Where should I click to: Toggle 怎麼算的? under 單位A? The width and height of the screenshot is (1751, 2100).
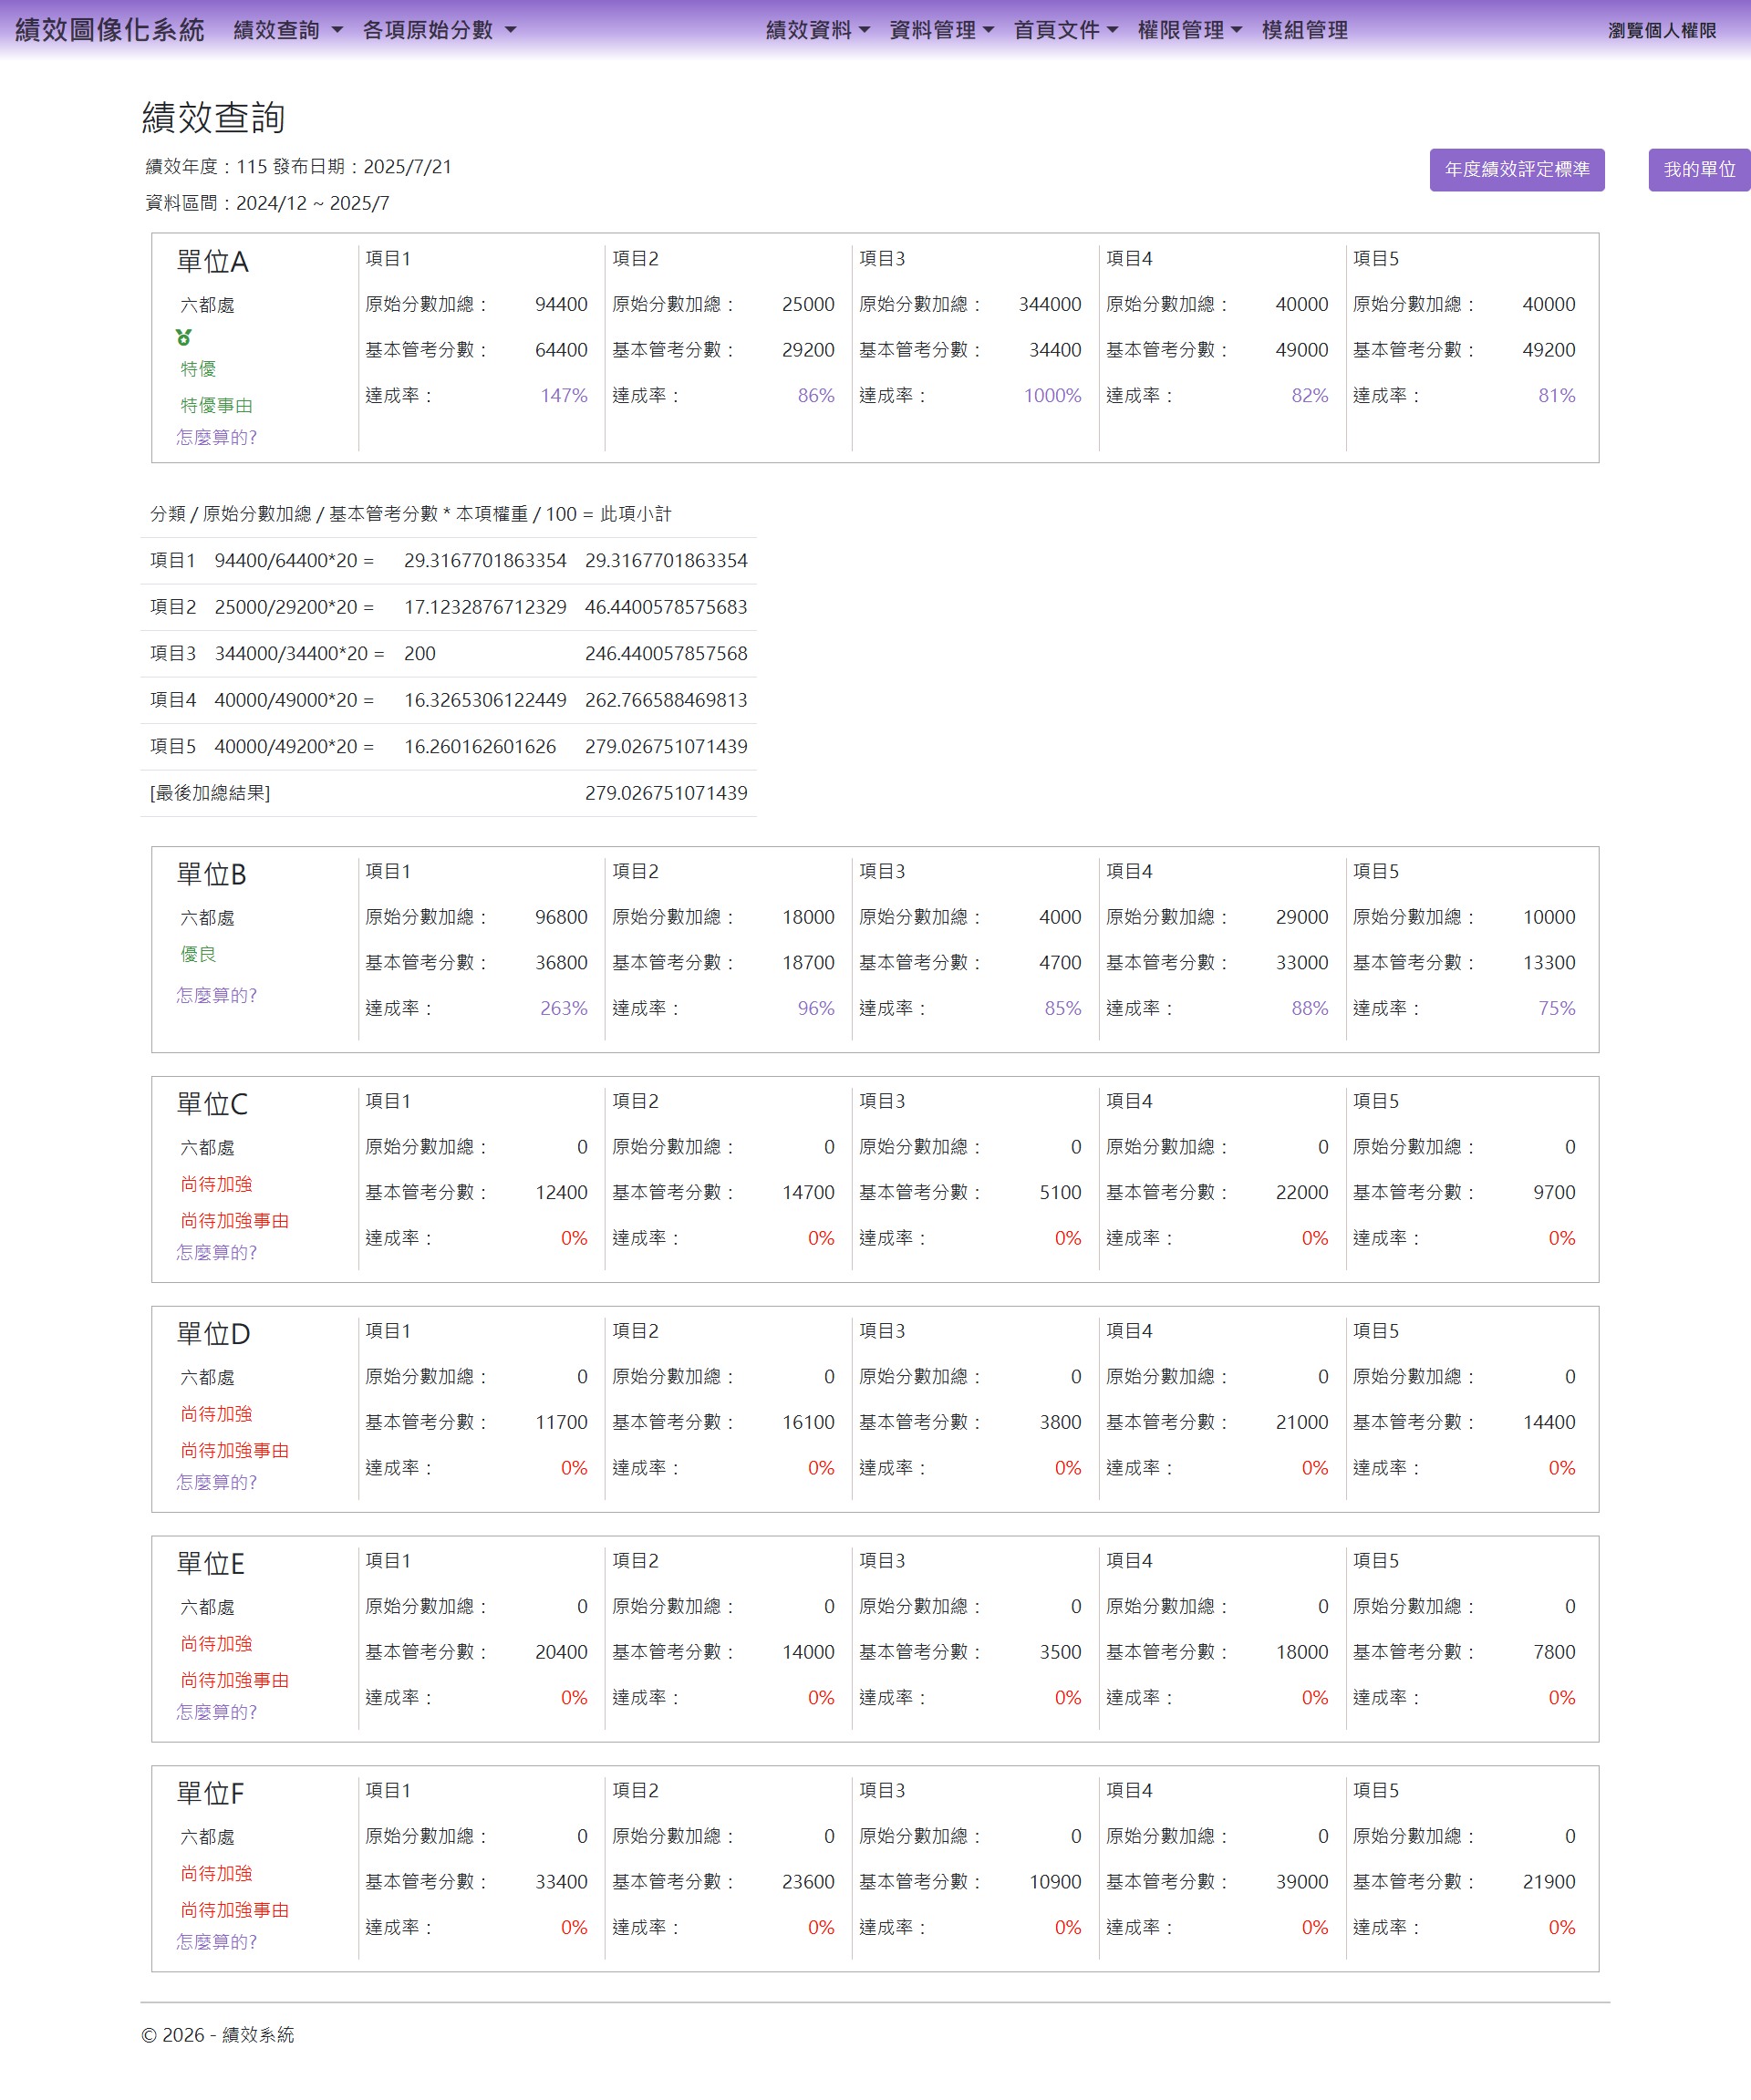[x=217, y=437]
